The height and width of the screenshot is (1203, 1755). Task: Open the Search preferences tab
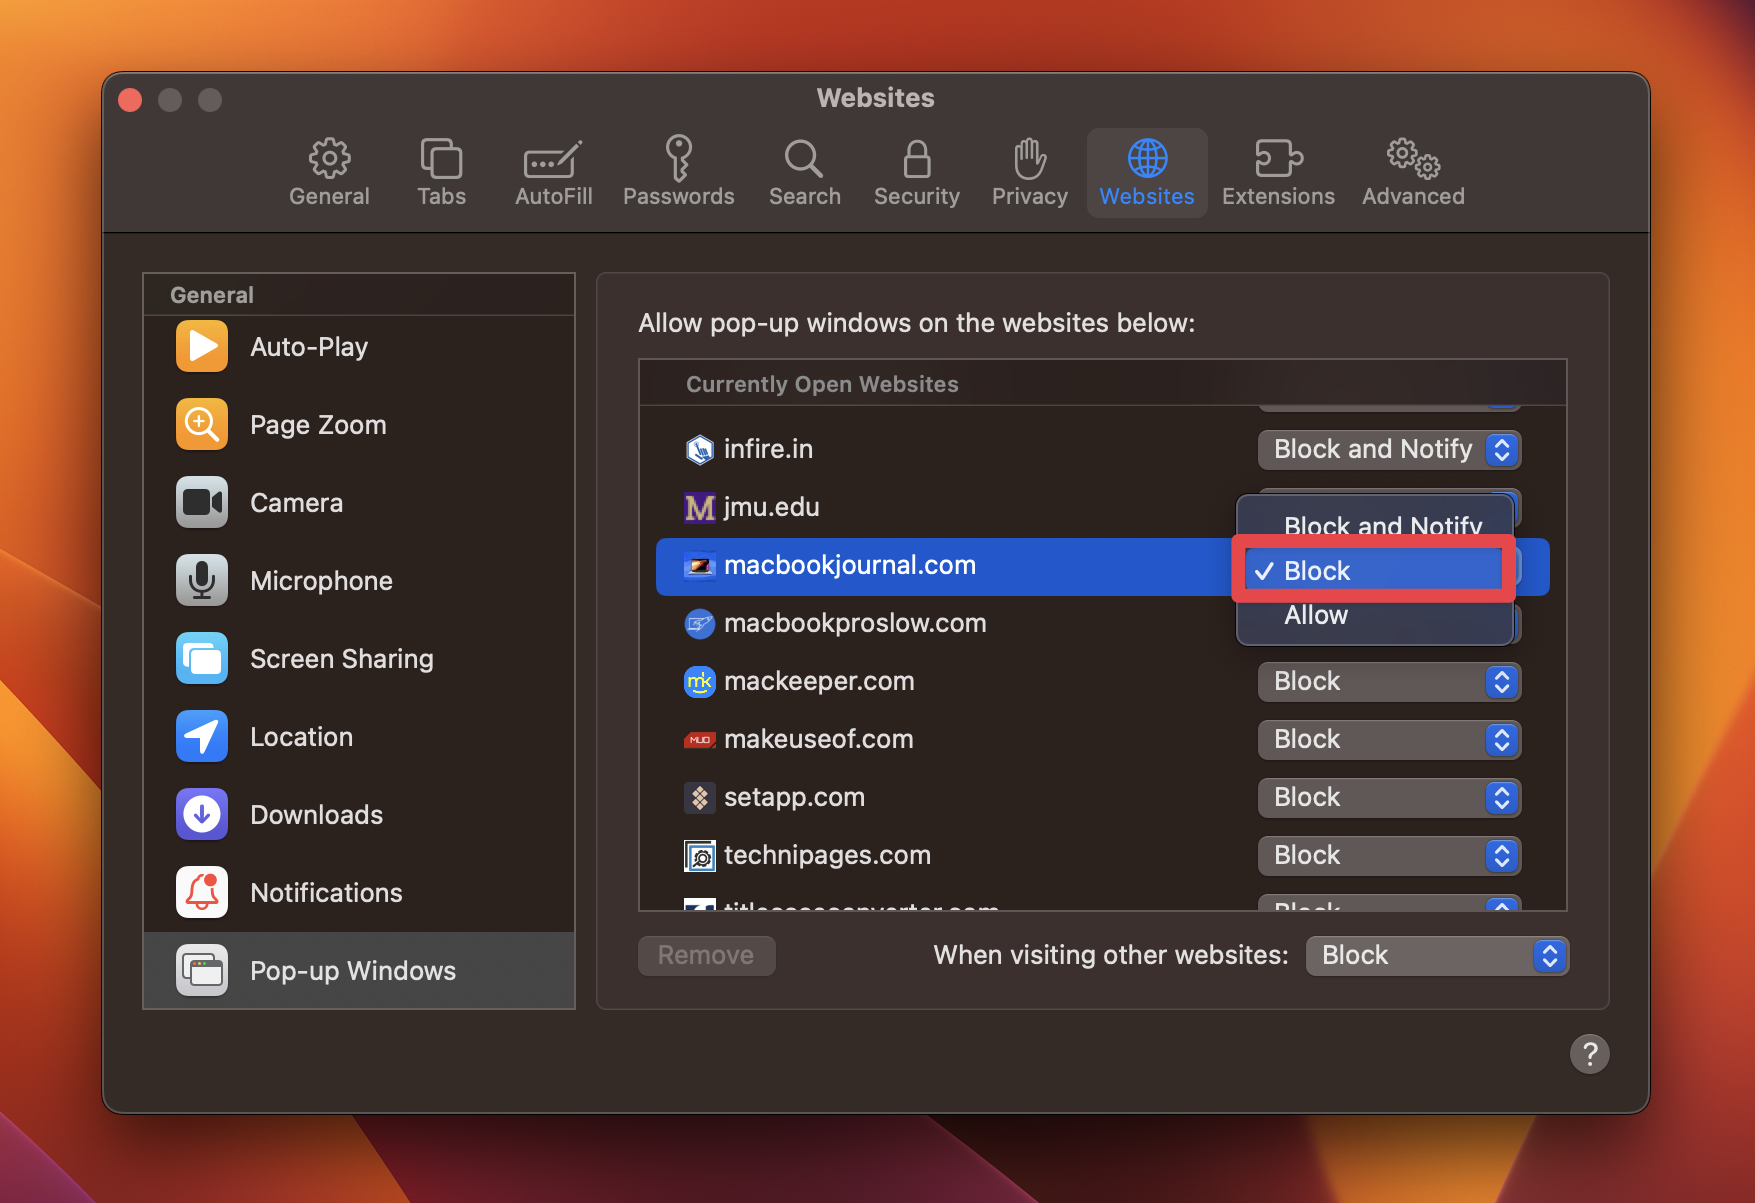[x=804, y=173]
